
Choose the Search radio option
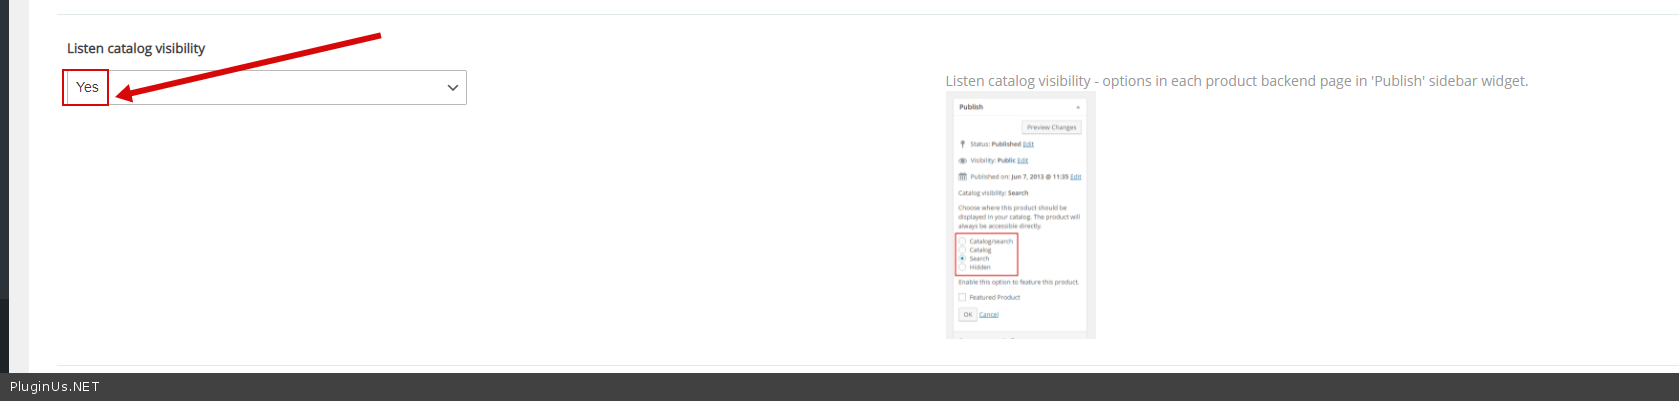coord(963,258)
